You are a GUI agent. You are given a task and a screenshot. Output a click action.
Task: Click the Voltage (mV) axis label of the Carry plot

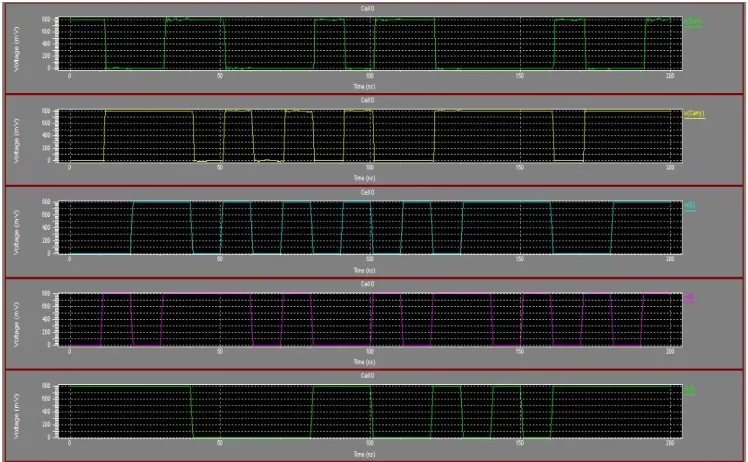[x=17, y=141]
